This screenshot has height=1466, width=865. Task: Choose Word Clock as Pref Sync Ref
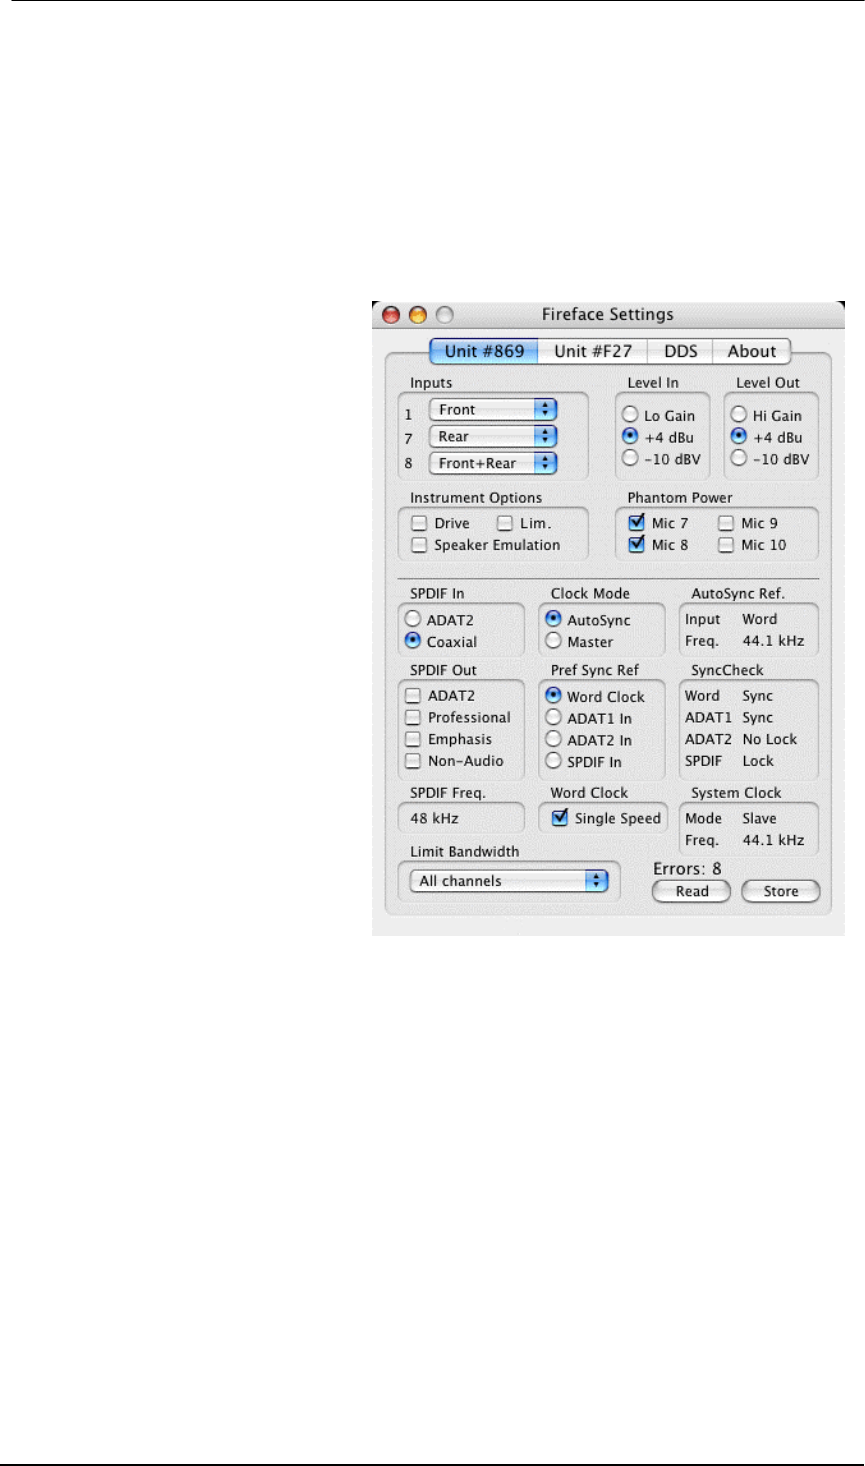point(554,695)
